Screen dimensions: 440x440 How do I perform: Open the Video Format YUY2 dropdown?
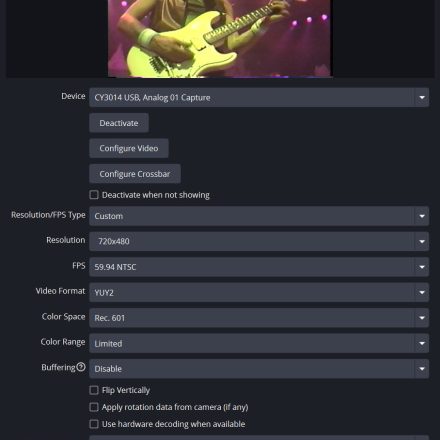[259, 292]
